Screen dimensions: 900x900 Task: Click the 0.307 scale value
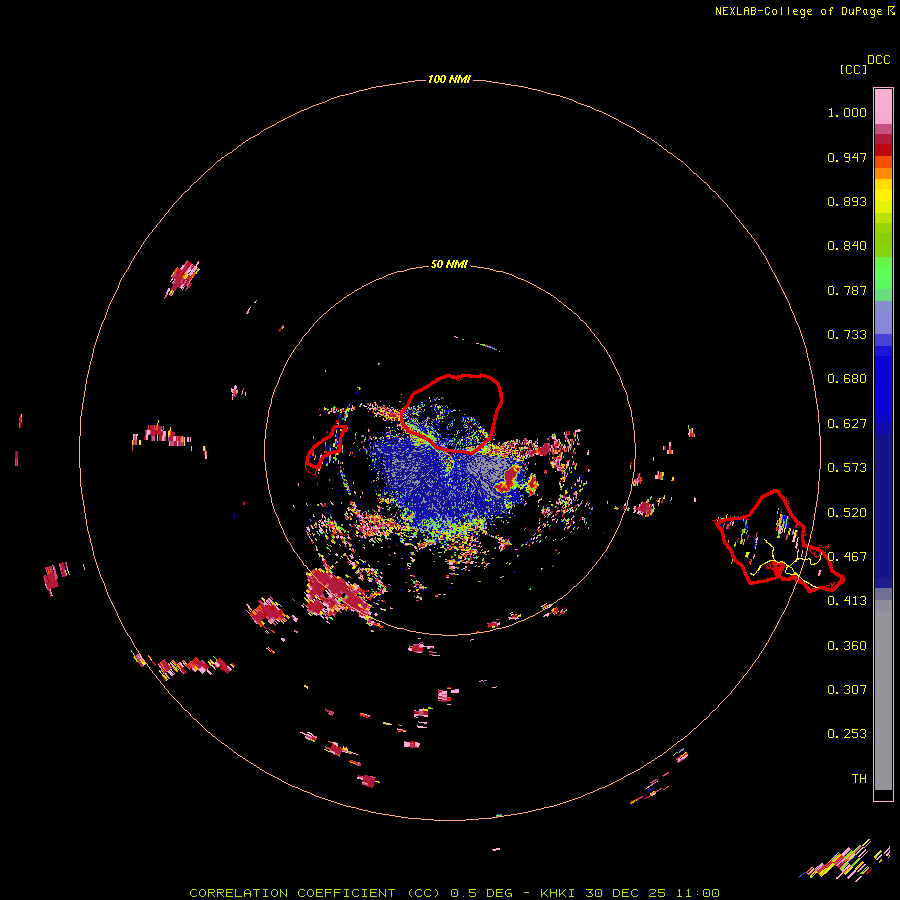click(847, 690)
